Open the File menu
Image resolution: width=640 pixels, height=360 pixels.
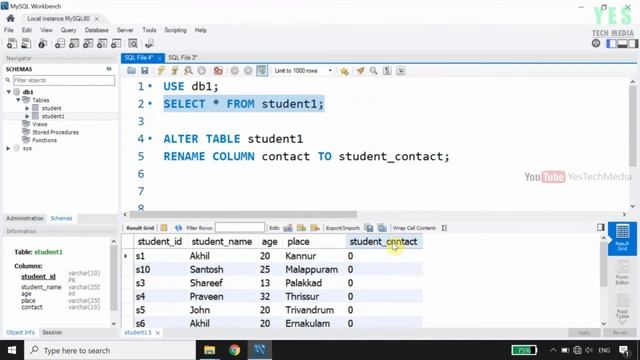[9, 30]
